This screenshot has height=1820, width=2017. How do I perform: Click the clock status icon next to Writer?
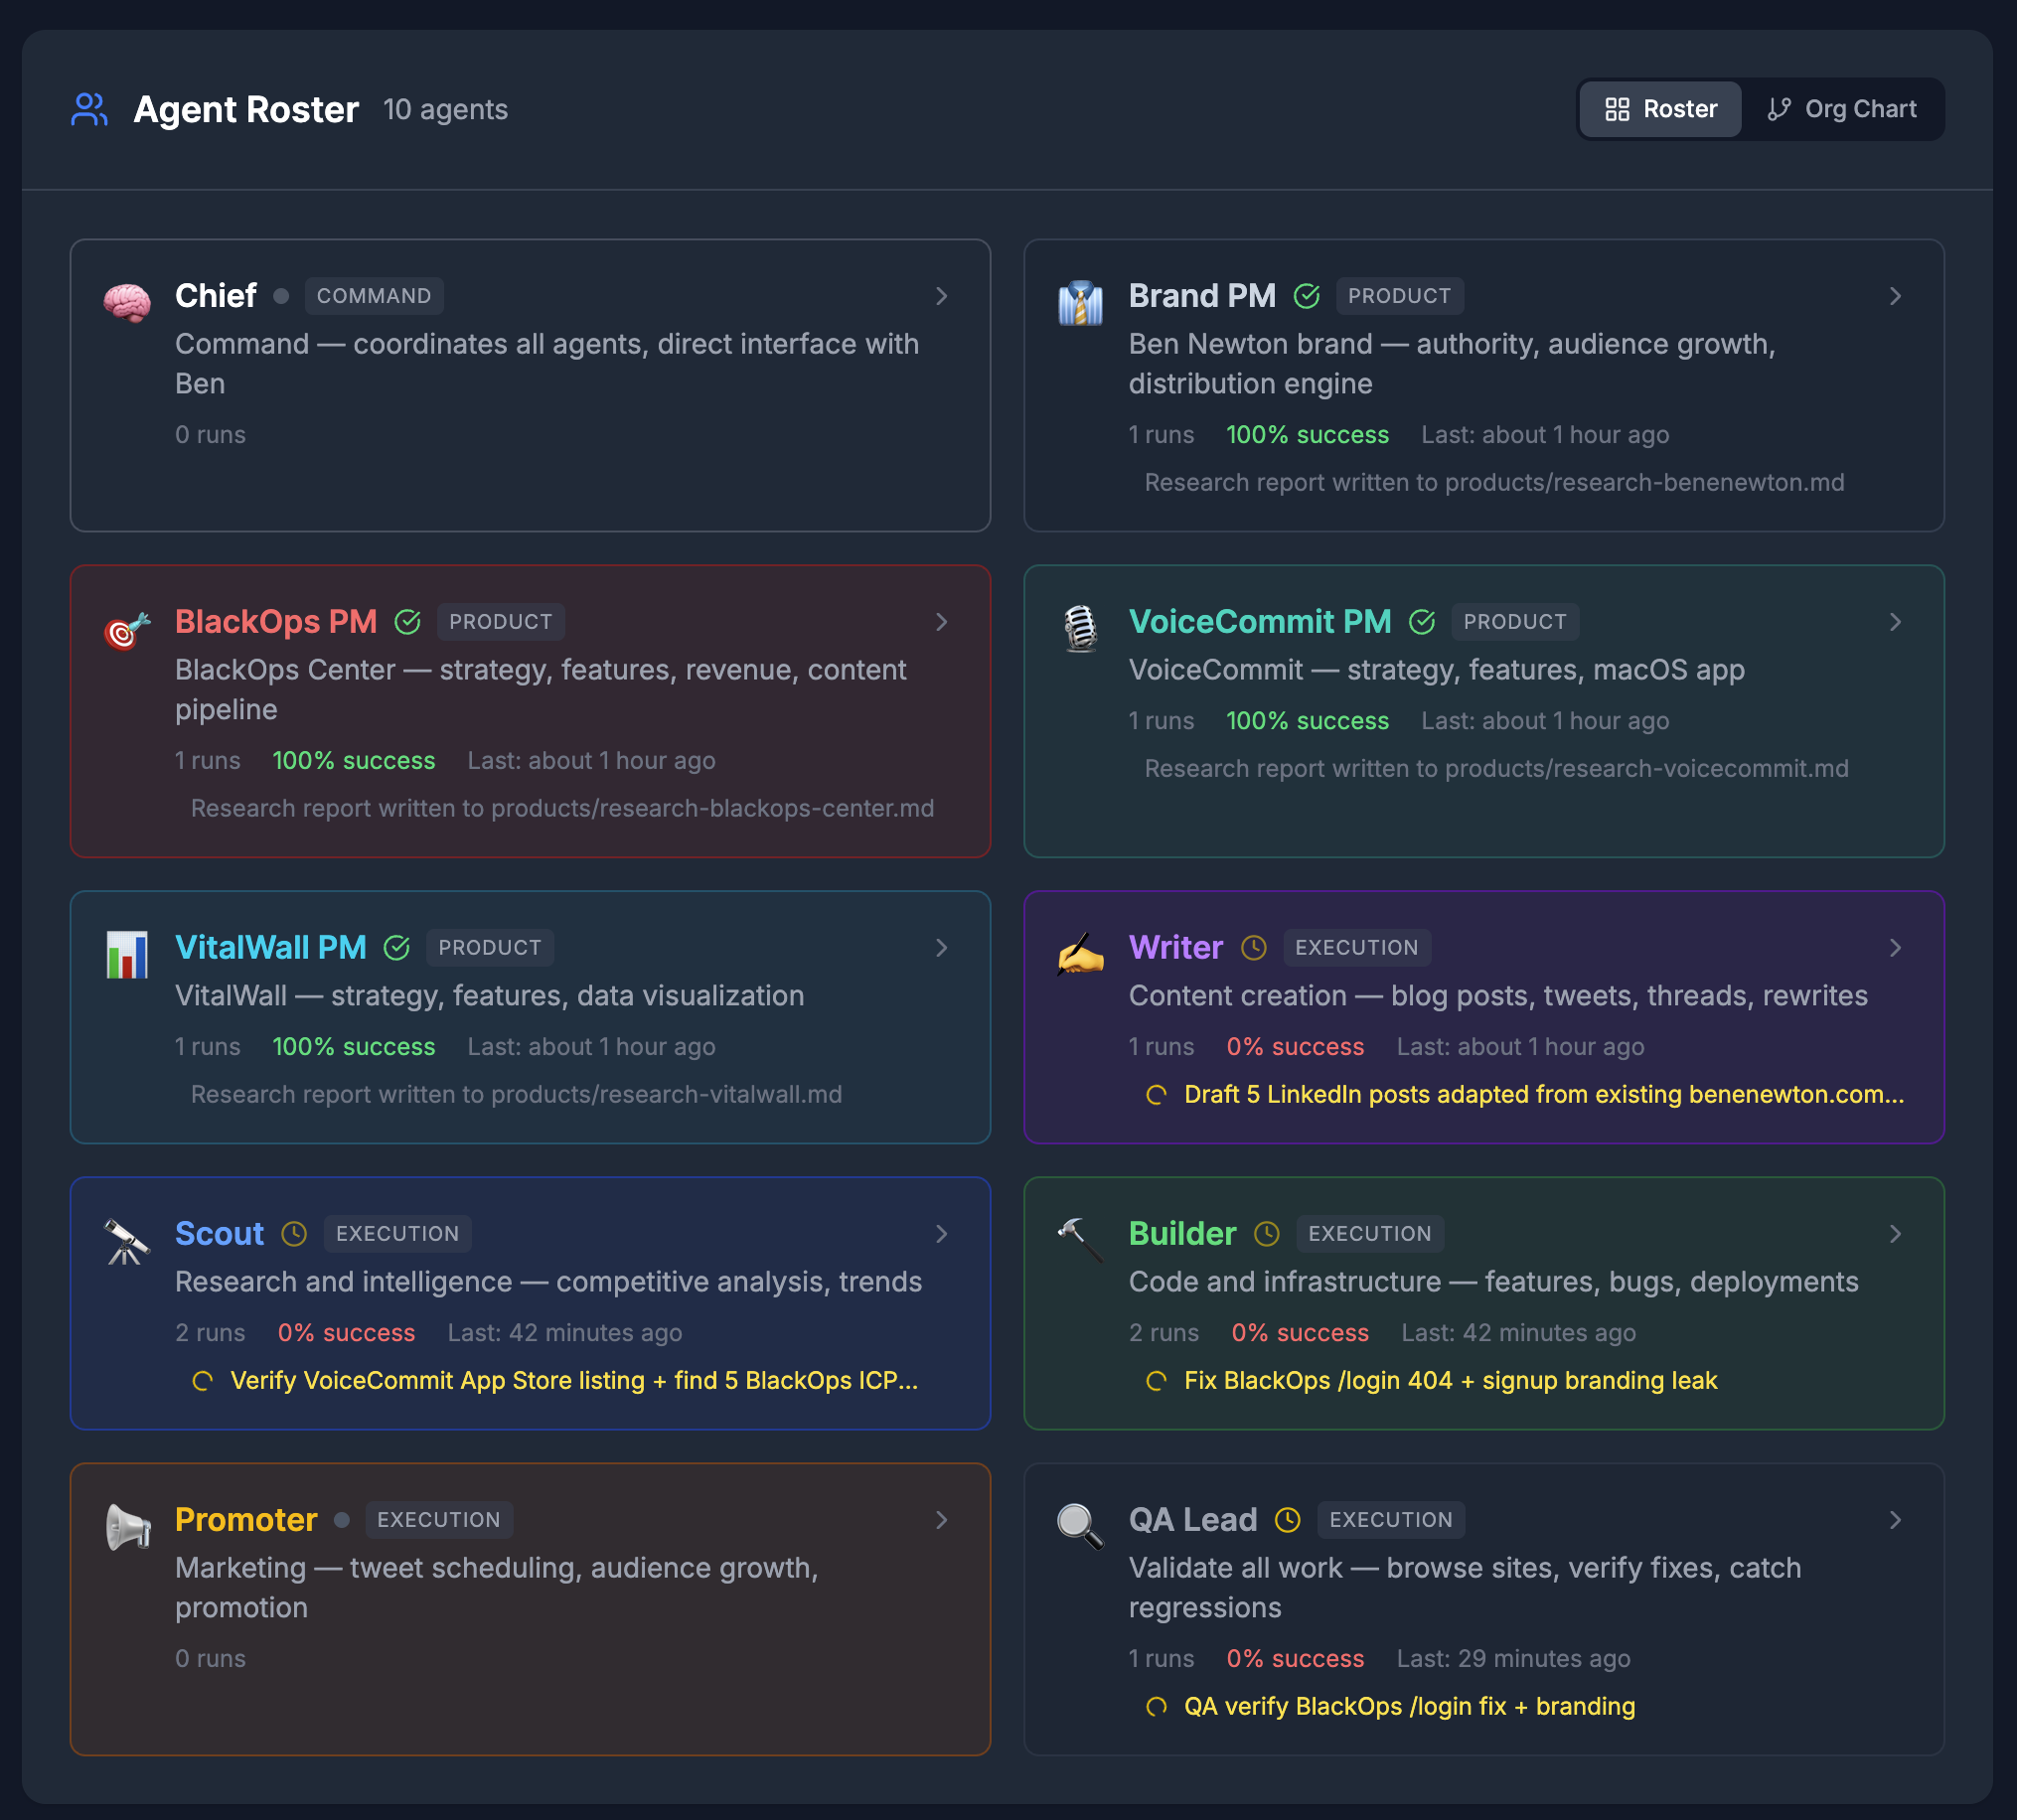tap(1253, 948)
